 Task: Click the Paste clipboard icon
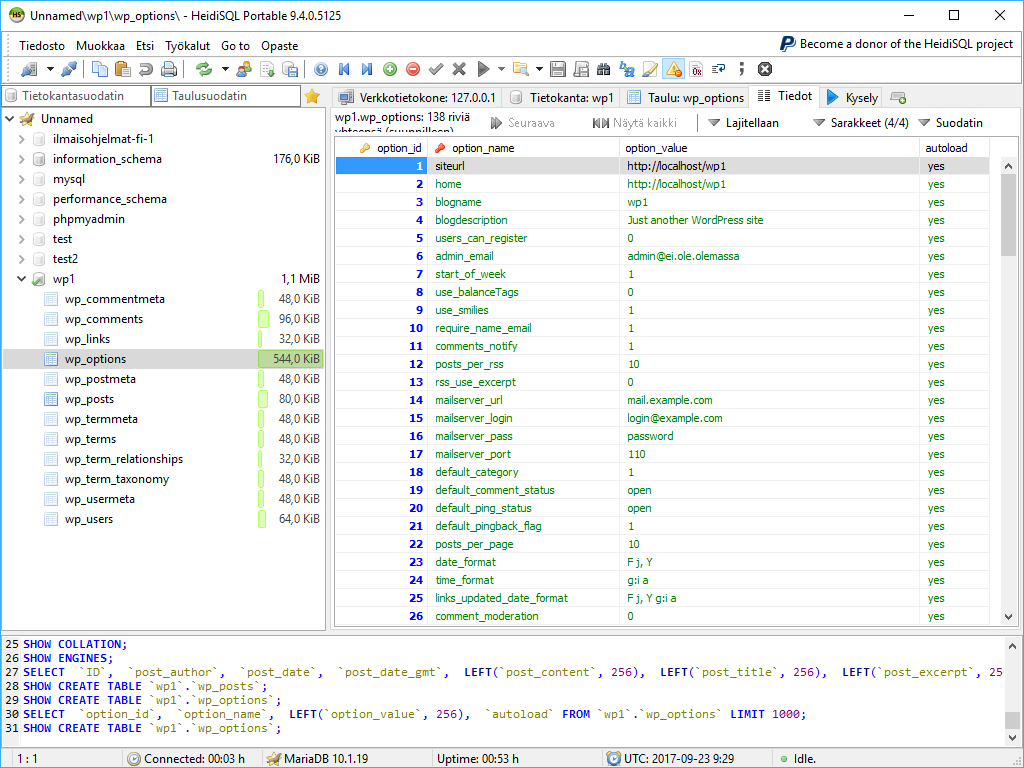[122, 69]
